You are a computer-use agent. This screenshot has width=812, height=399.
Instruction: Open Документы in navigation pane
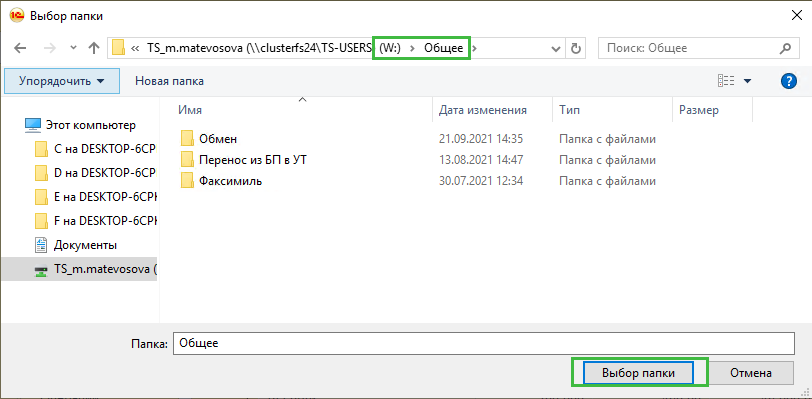click(x=85, y=245)
